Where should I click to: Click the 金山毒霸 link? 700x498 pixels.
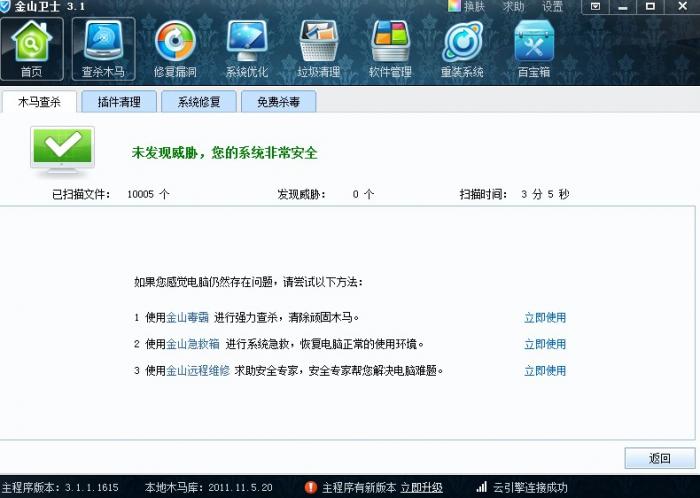188,318
